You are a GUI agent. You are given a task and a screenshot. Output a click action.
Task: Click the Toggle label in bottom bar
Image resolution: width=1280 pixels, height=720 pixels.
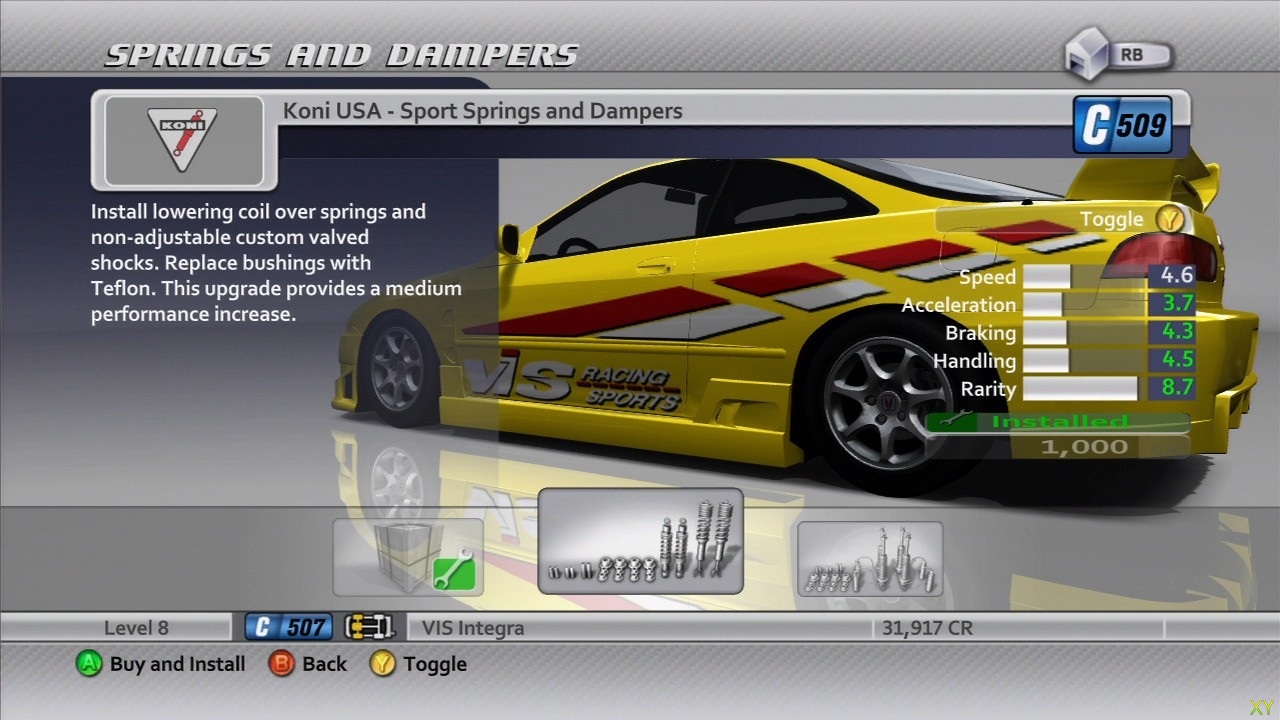435,664
